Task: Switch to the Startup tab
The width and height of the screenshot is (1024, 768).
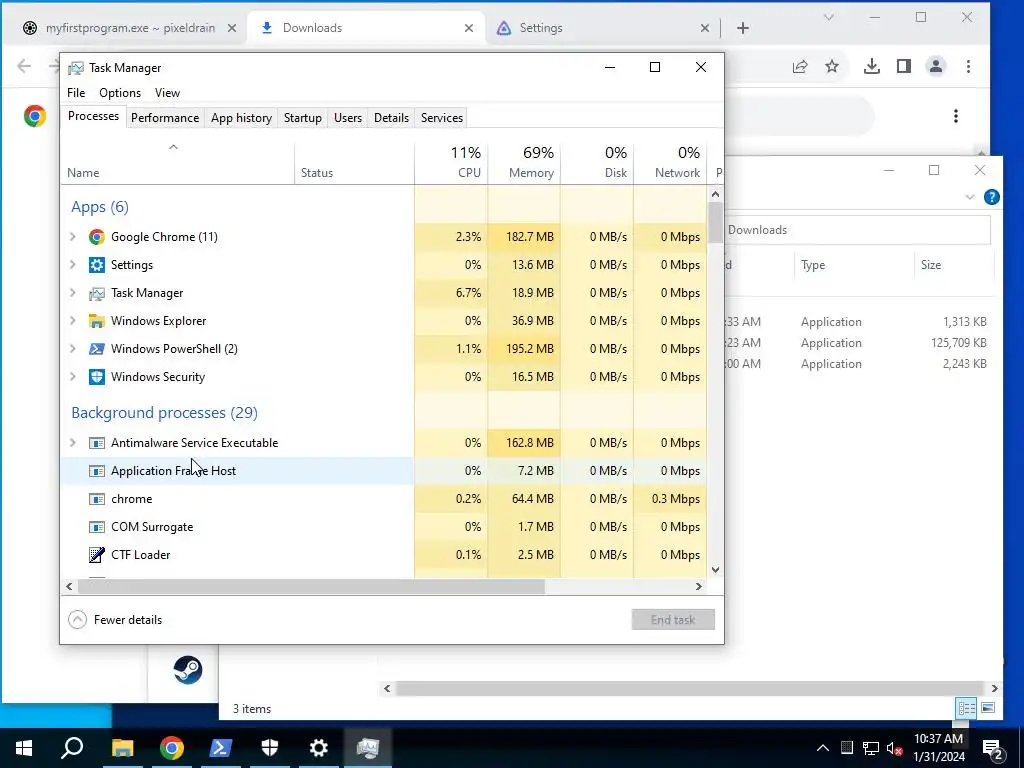Action: pyautogui.click(x=302, y=118)
